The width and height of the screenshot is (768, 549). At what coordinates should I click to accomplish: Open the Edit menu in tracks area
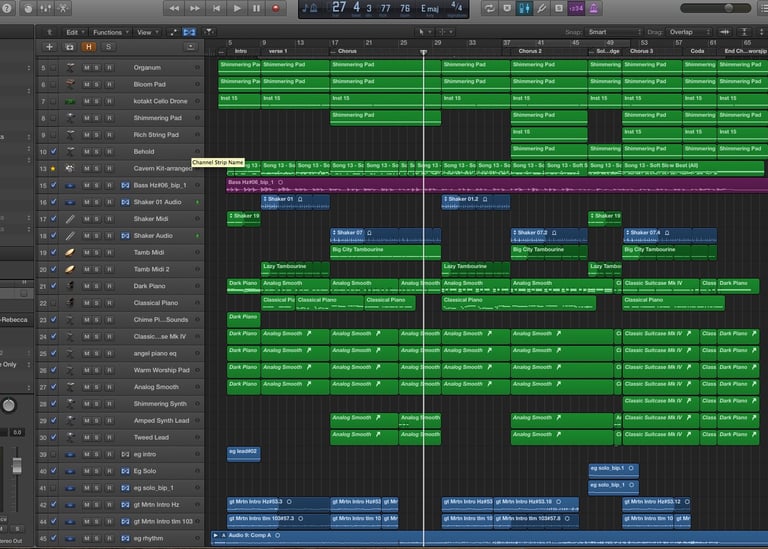point(74,32)
